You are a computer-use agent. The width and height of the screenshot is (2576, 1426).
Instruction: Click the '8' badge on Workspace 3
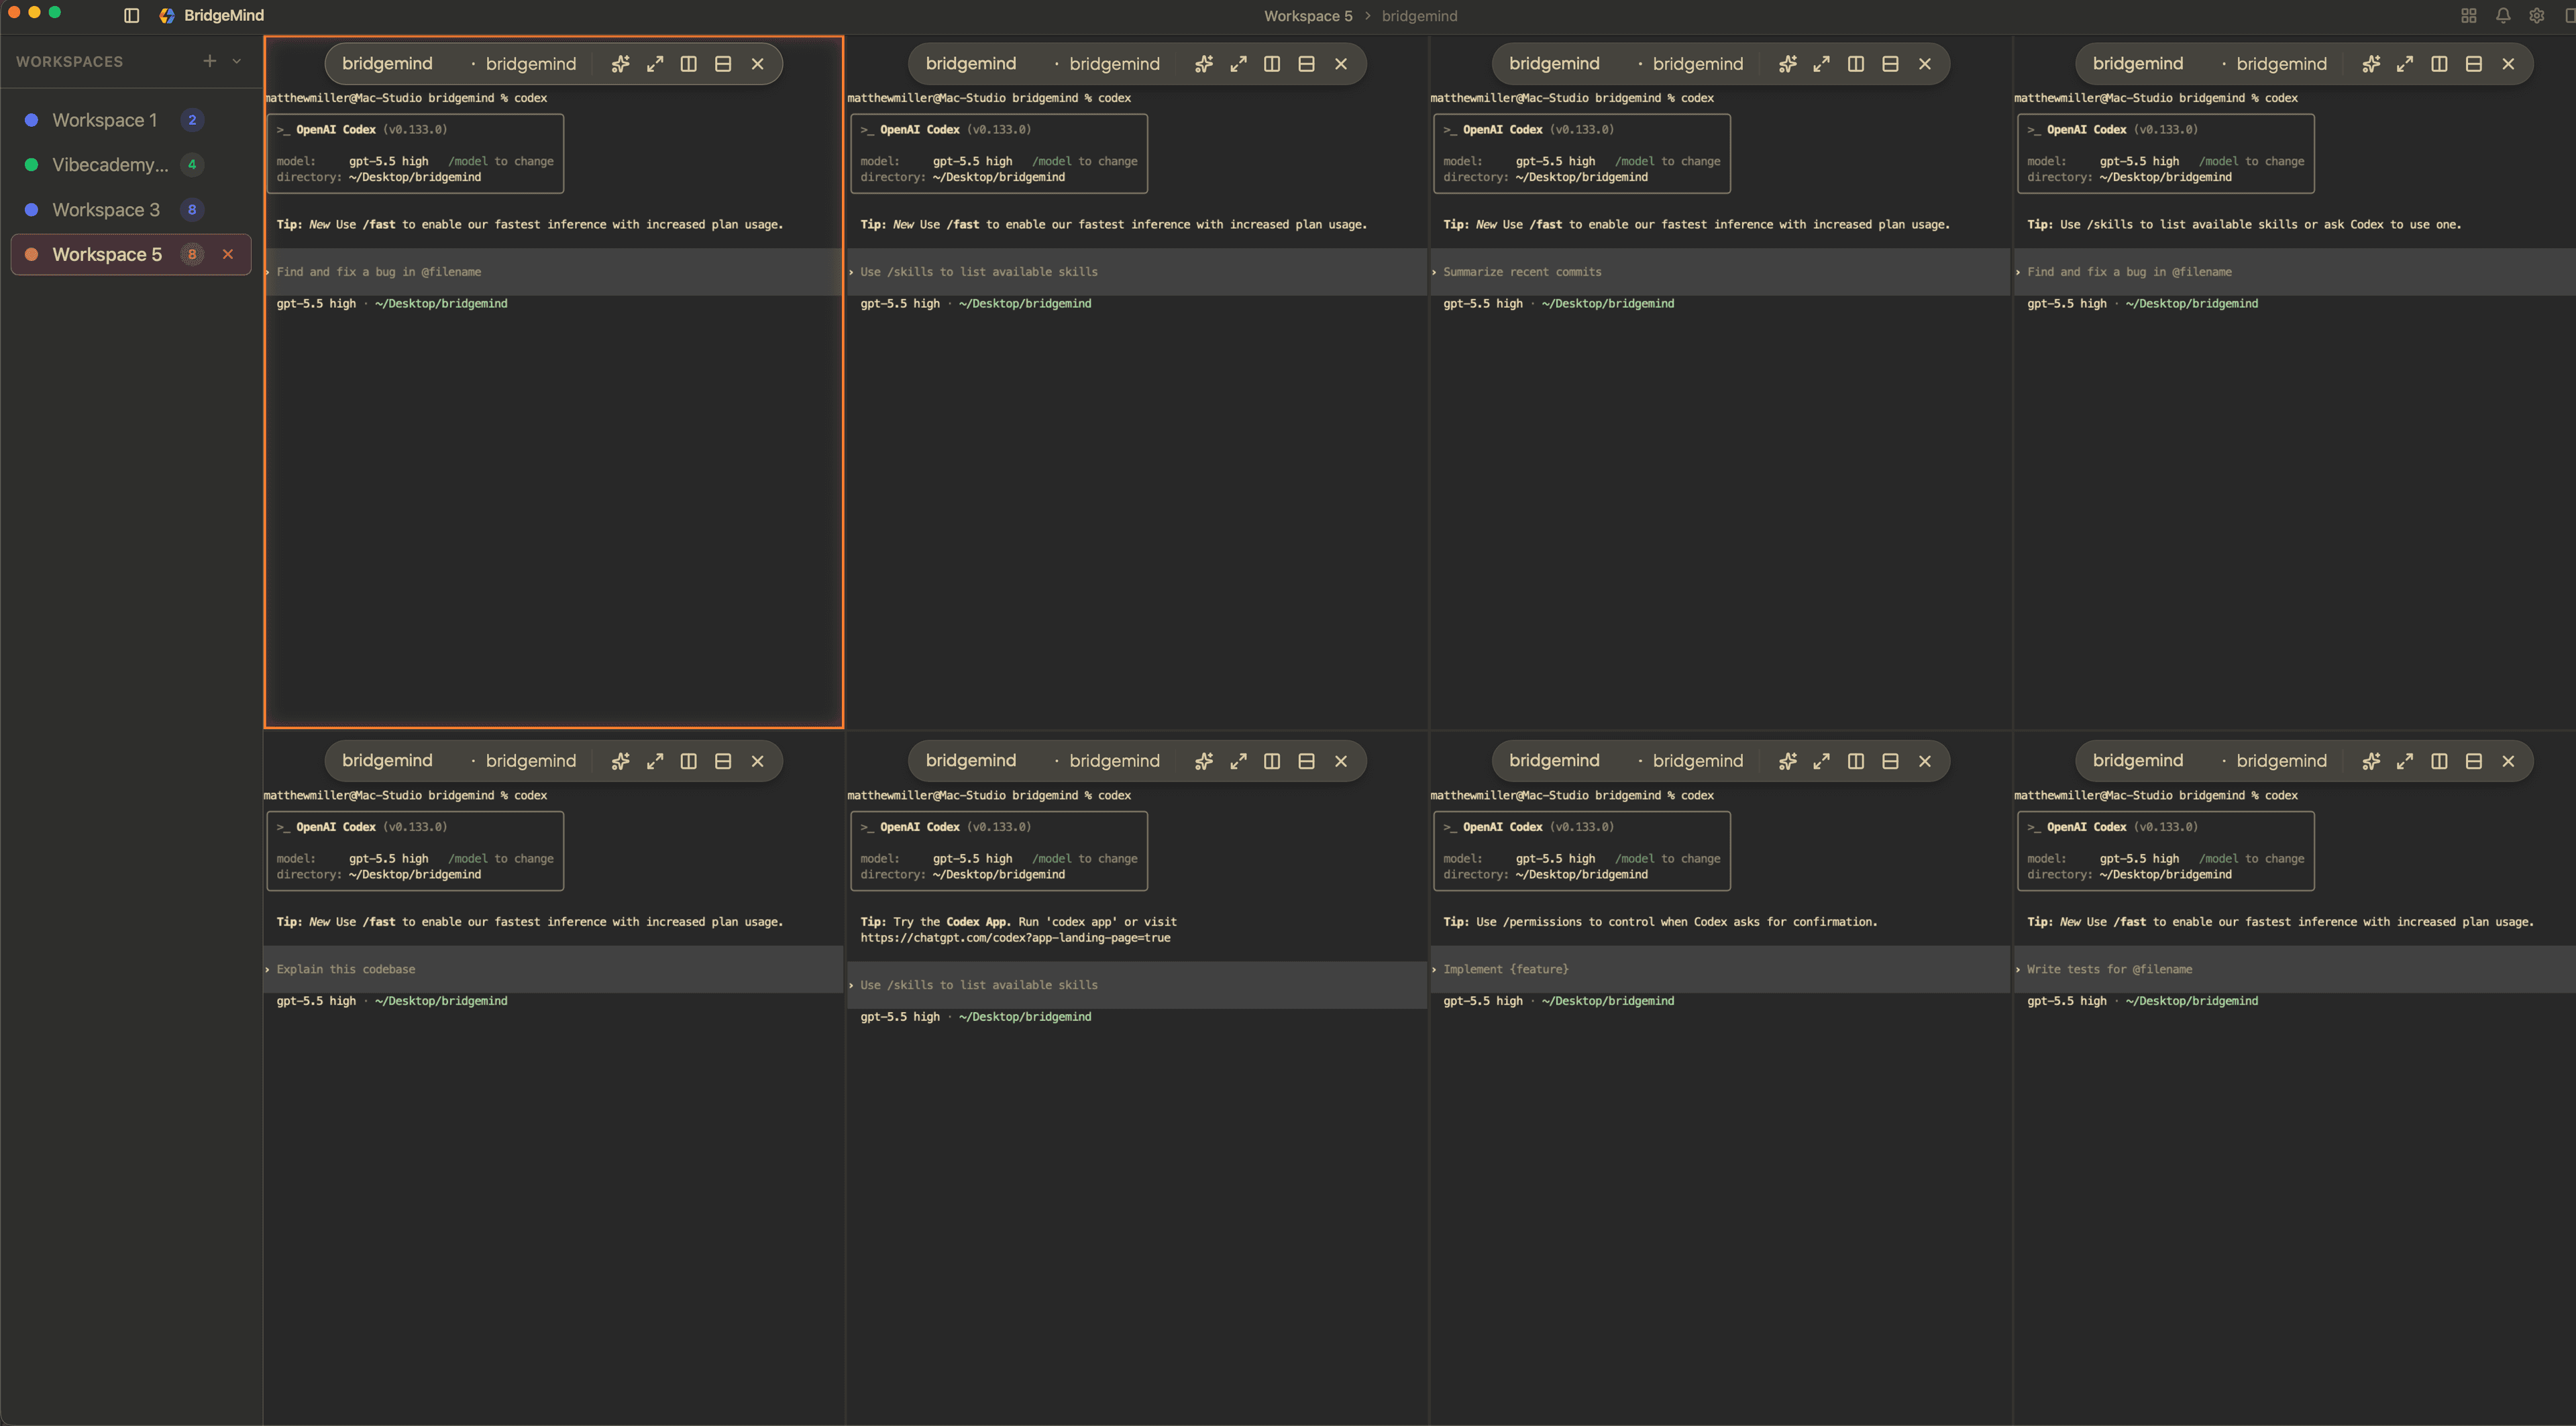[x=192, y=210]
